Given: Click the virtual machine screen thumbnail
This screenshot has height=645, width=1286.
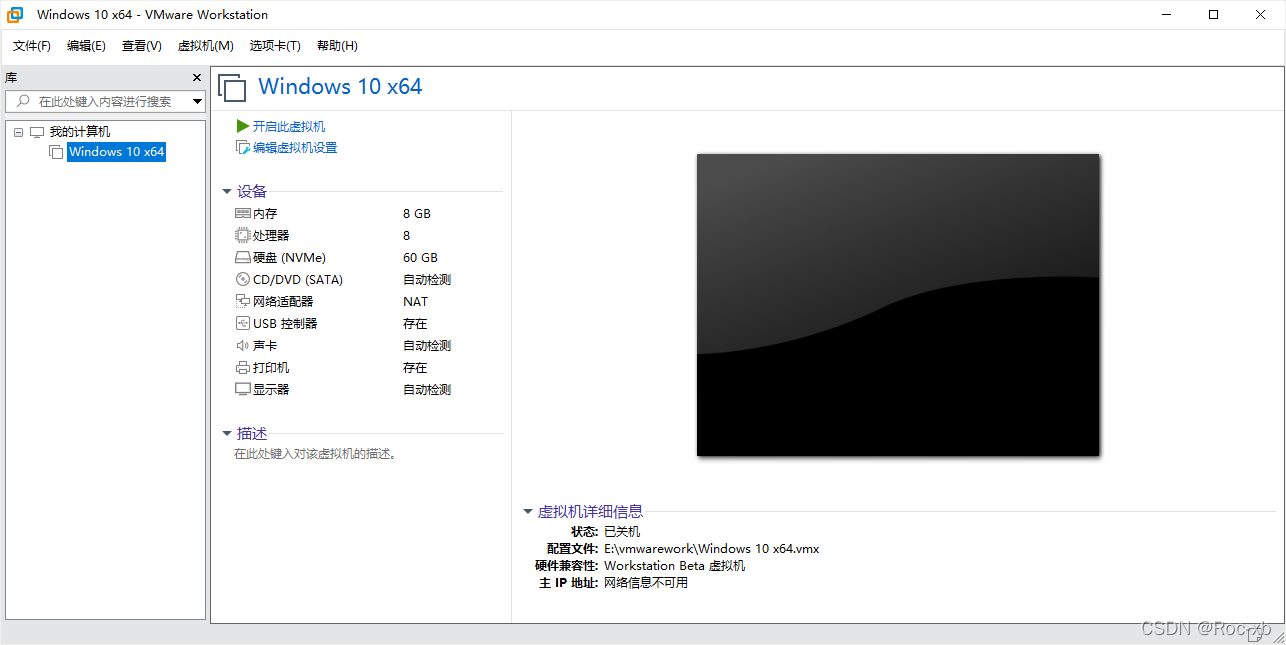Looking at the screenshot, I should tap(898, 305).
